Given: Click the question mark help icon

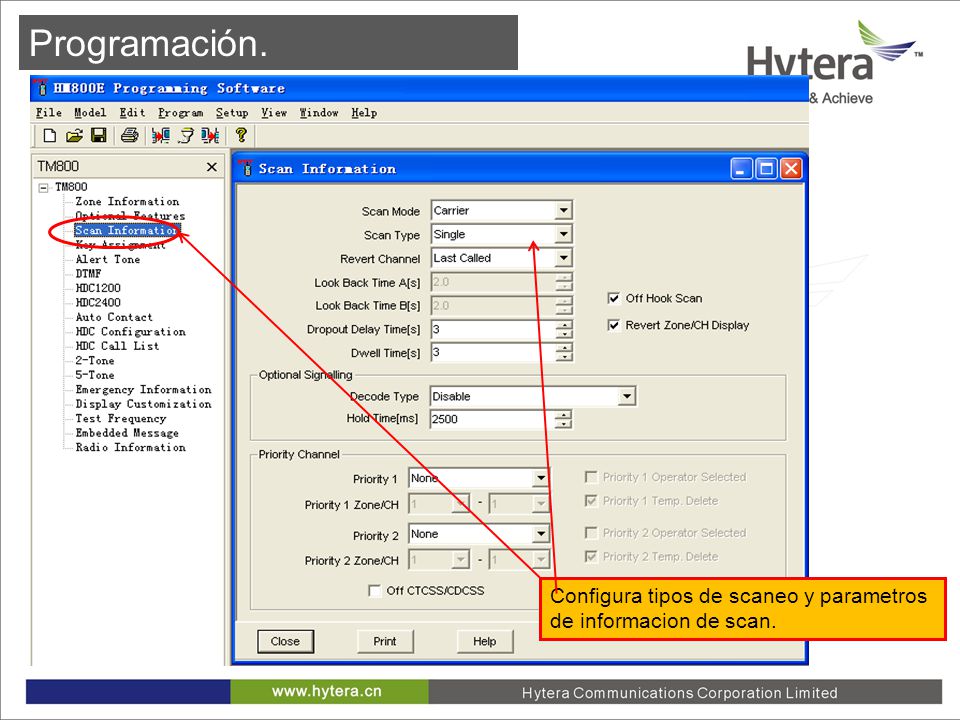Looking at the screenshot, I should 241,135.
